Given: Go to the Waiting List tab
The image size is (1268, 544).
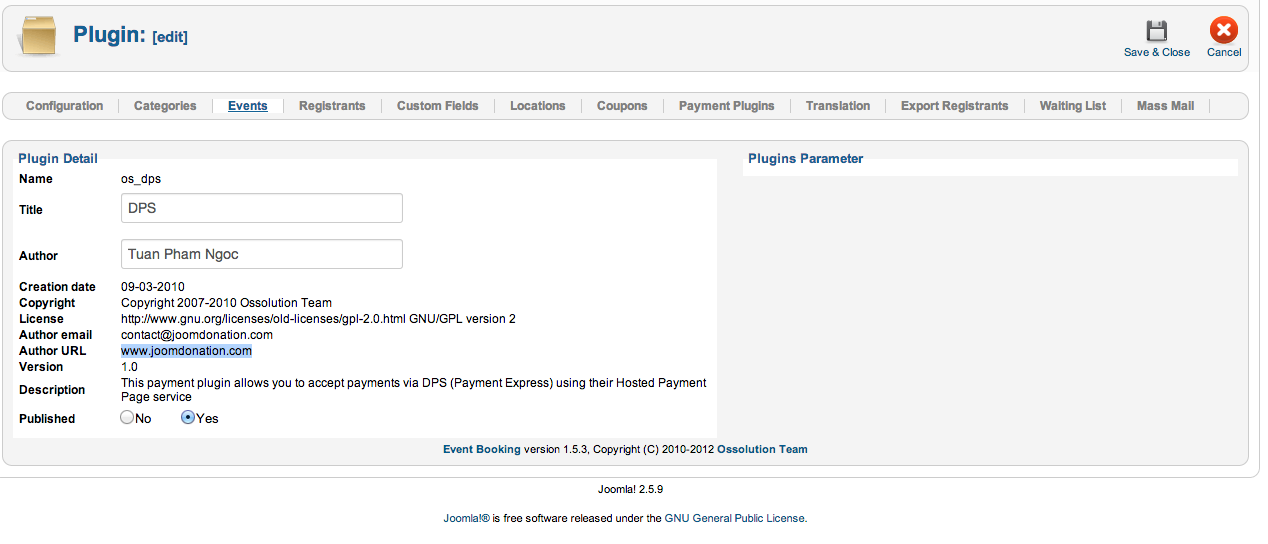Looking at the screenshot, I should (1072, 106).
